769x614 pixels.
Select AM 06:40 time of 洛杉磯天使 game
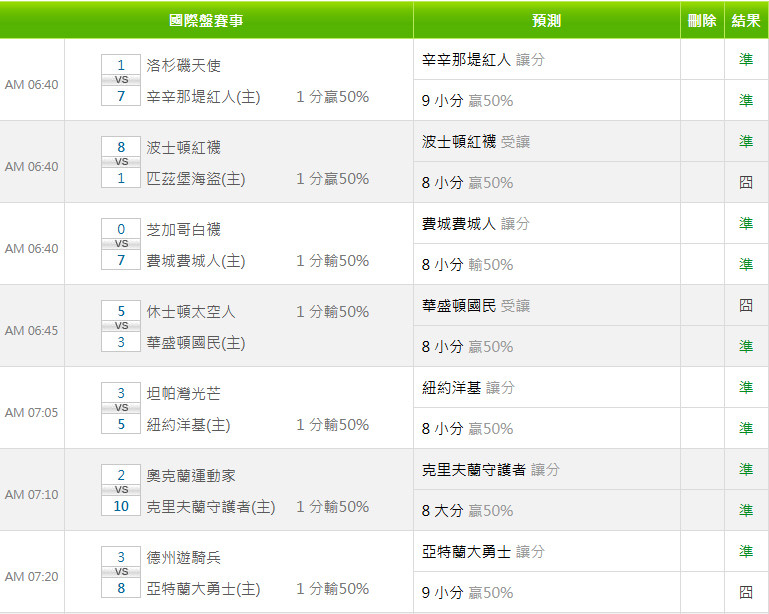pyautogui.click(x=31, y=85)
